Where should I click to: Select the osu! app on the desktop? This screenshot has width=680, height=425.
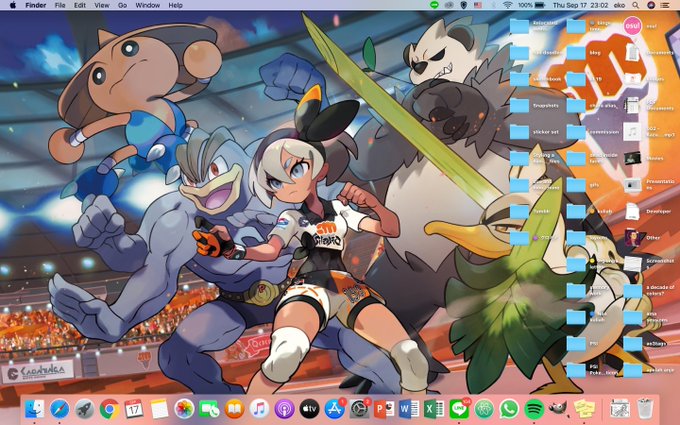(632, 26)
